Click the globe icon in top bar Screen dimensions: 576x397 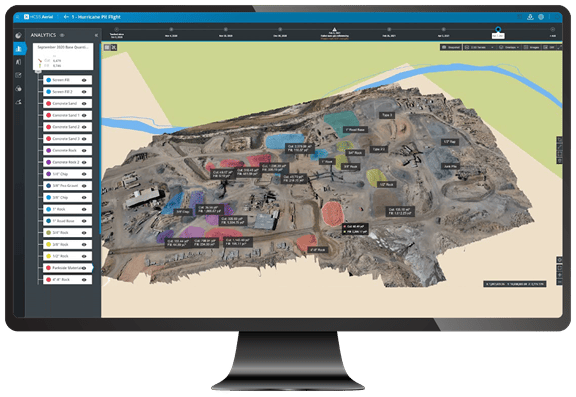coord(541,17)
